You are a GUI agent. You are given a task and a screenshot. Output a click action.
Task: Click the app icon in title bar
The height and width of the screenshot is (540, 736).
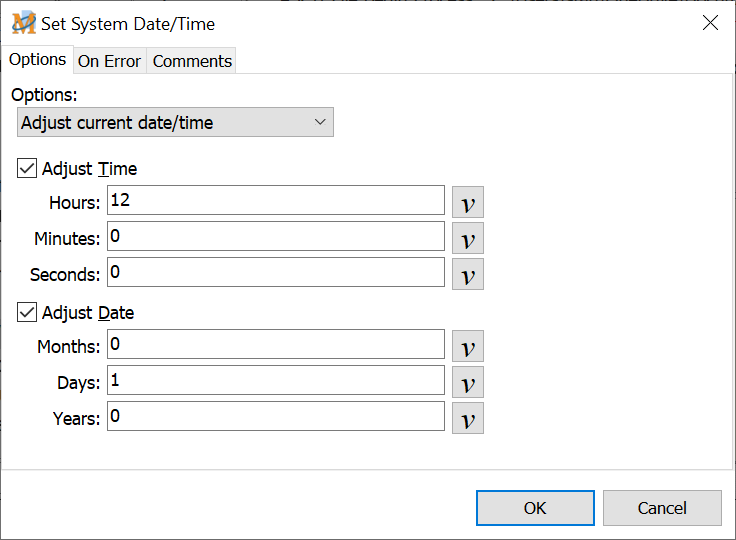[x=23, y=23]
